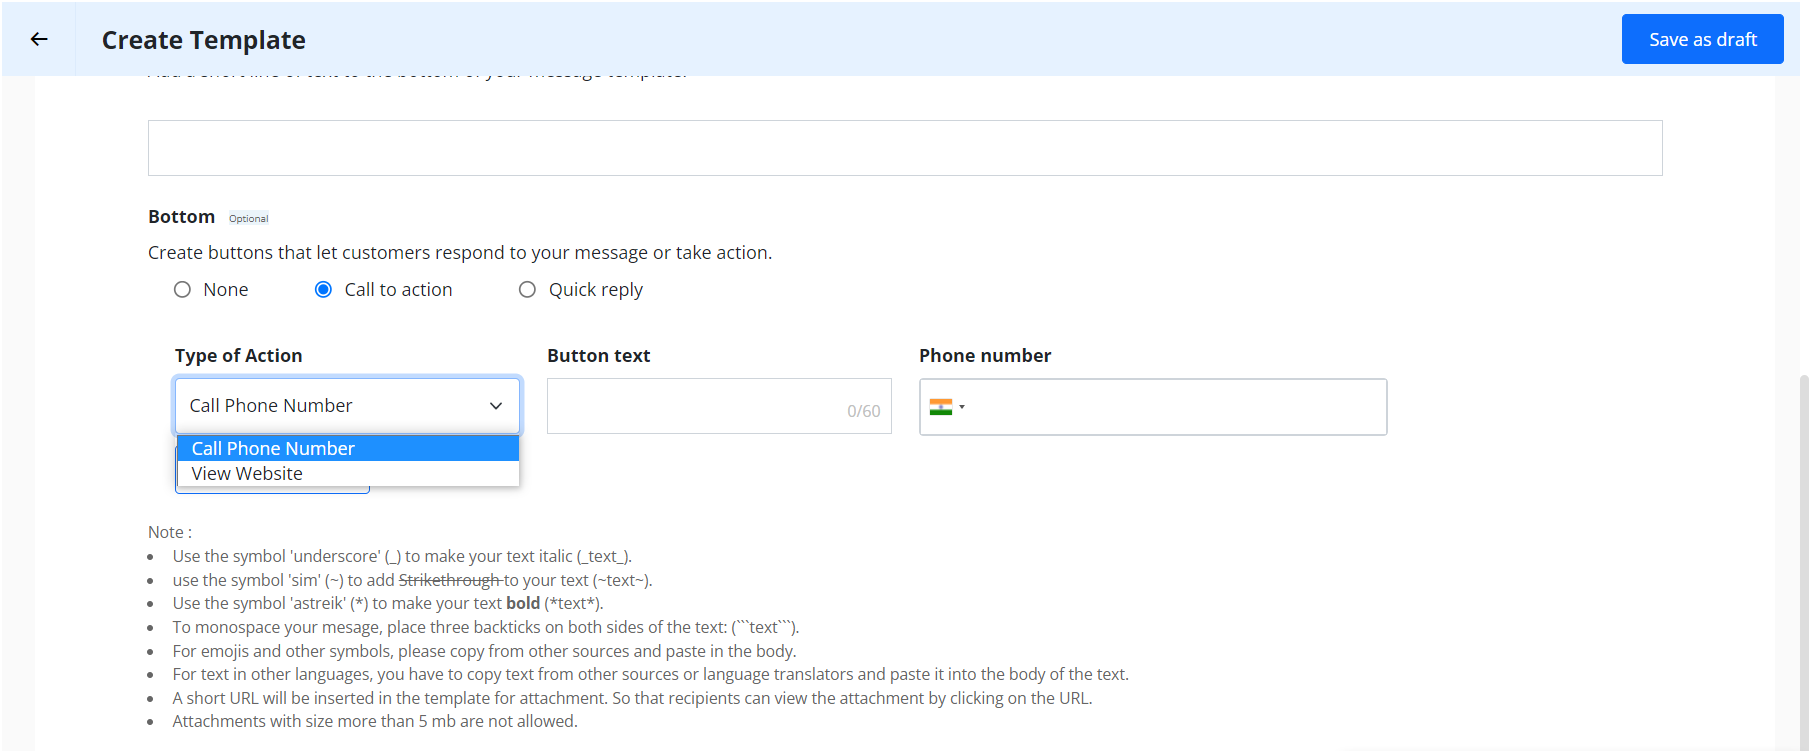
Task: Click the note about underscore italic text
Action: [402, 557]
